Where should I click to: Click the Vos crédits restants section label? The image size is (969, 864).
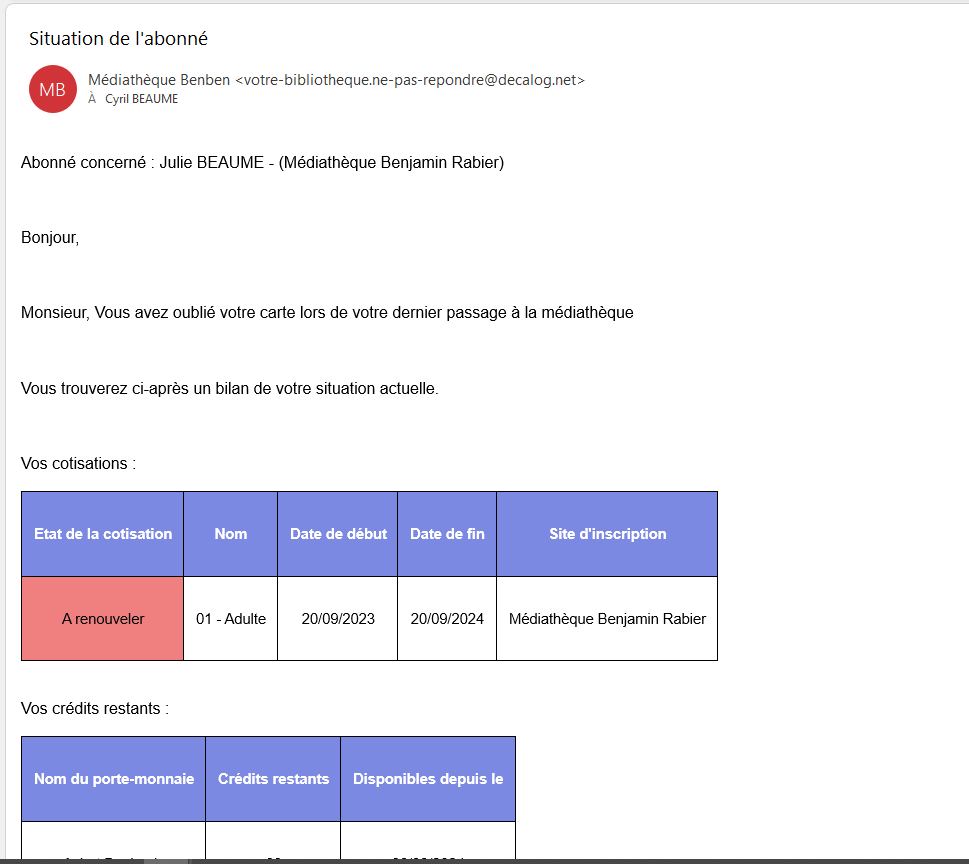point(84,708)
